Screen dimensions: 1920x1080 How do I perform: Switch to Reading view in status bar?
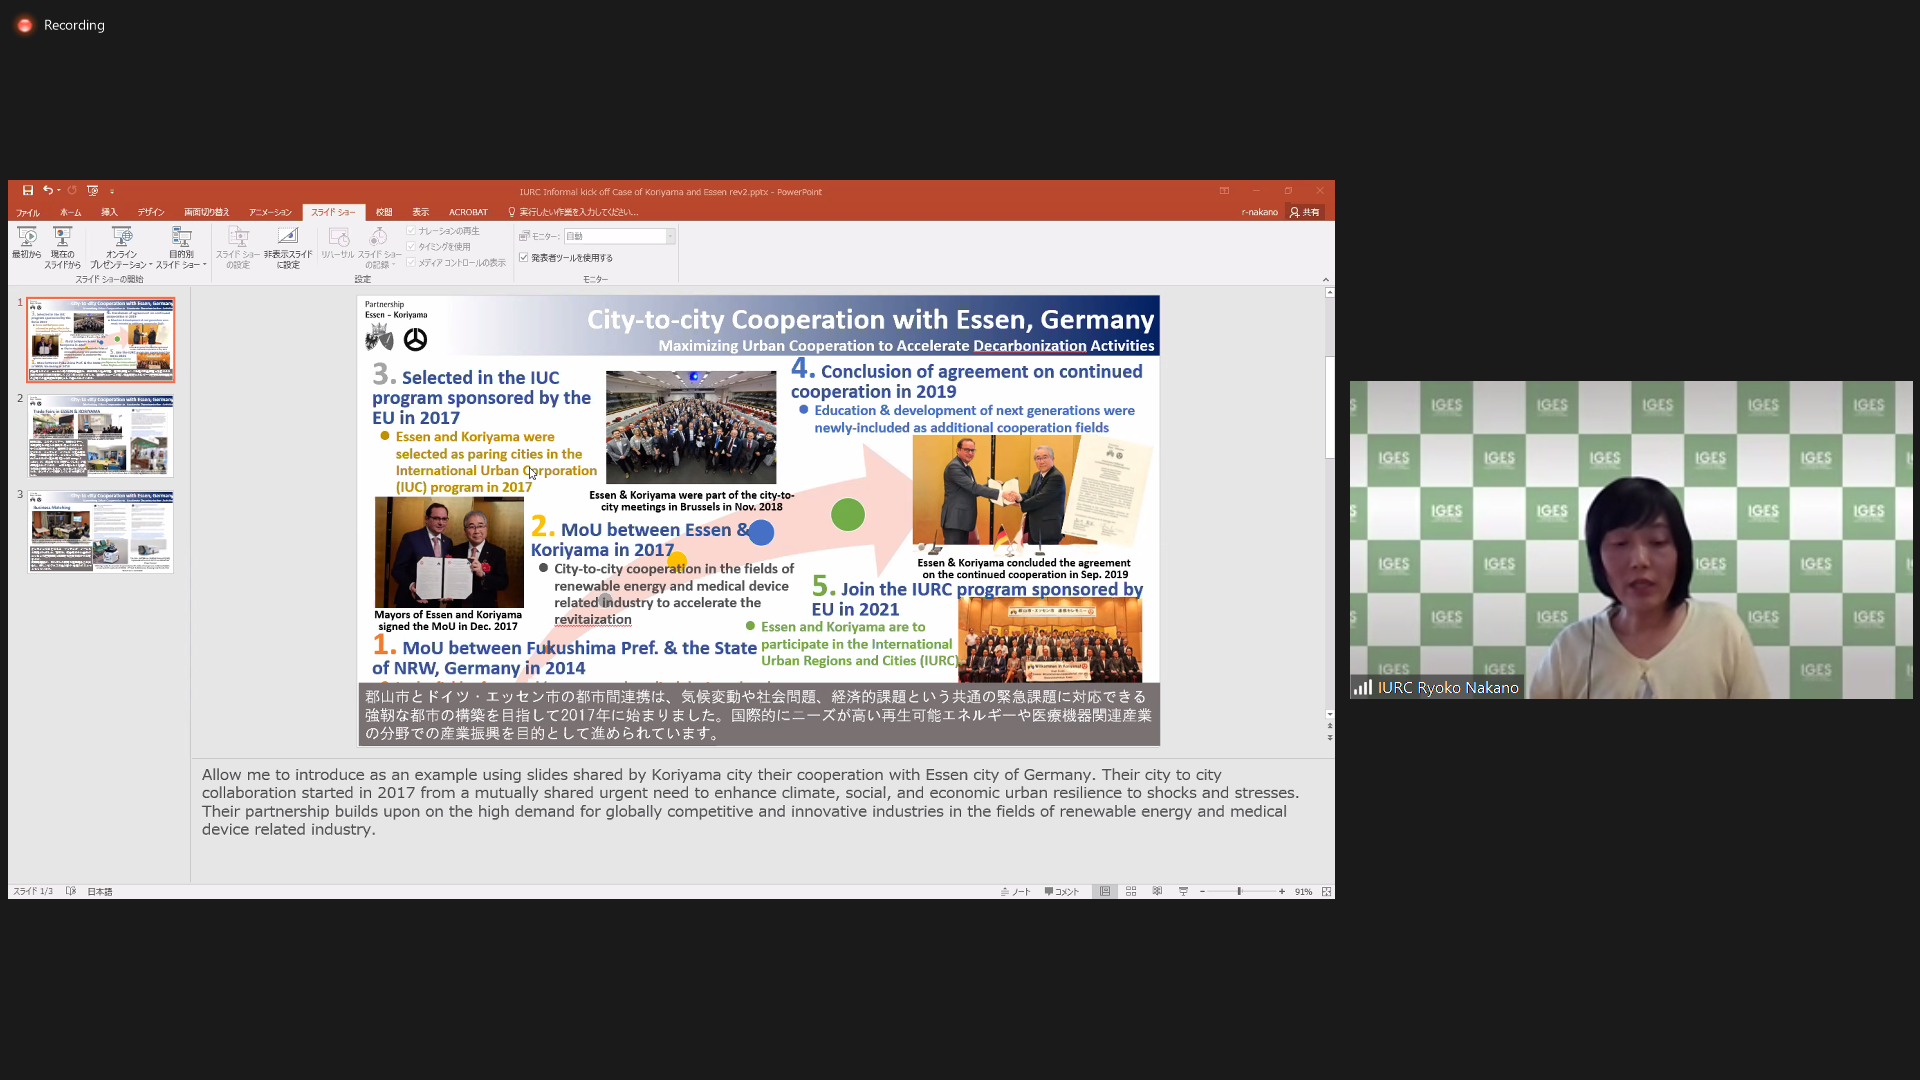(1157, 891)
